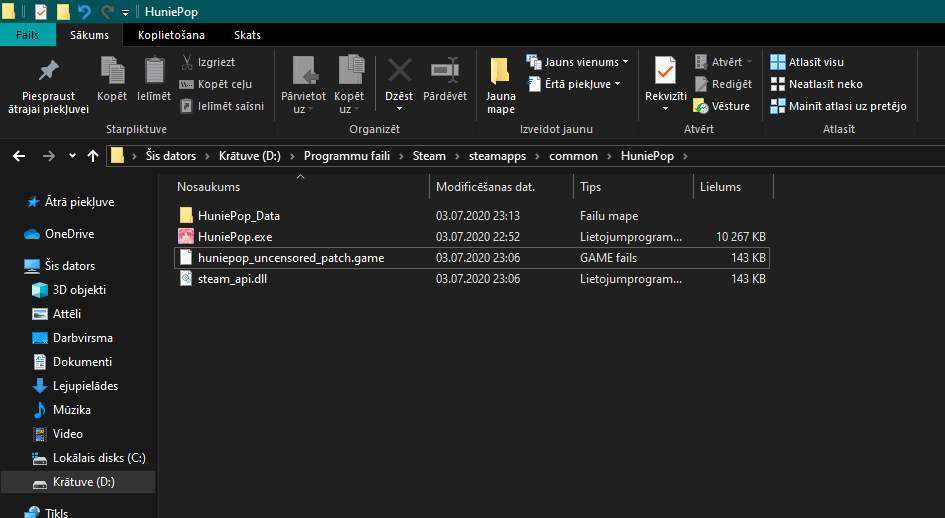Rename item with Pārdēvēt
The height and width of the screenshot is (518, 945).
pos(445,79)
